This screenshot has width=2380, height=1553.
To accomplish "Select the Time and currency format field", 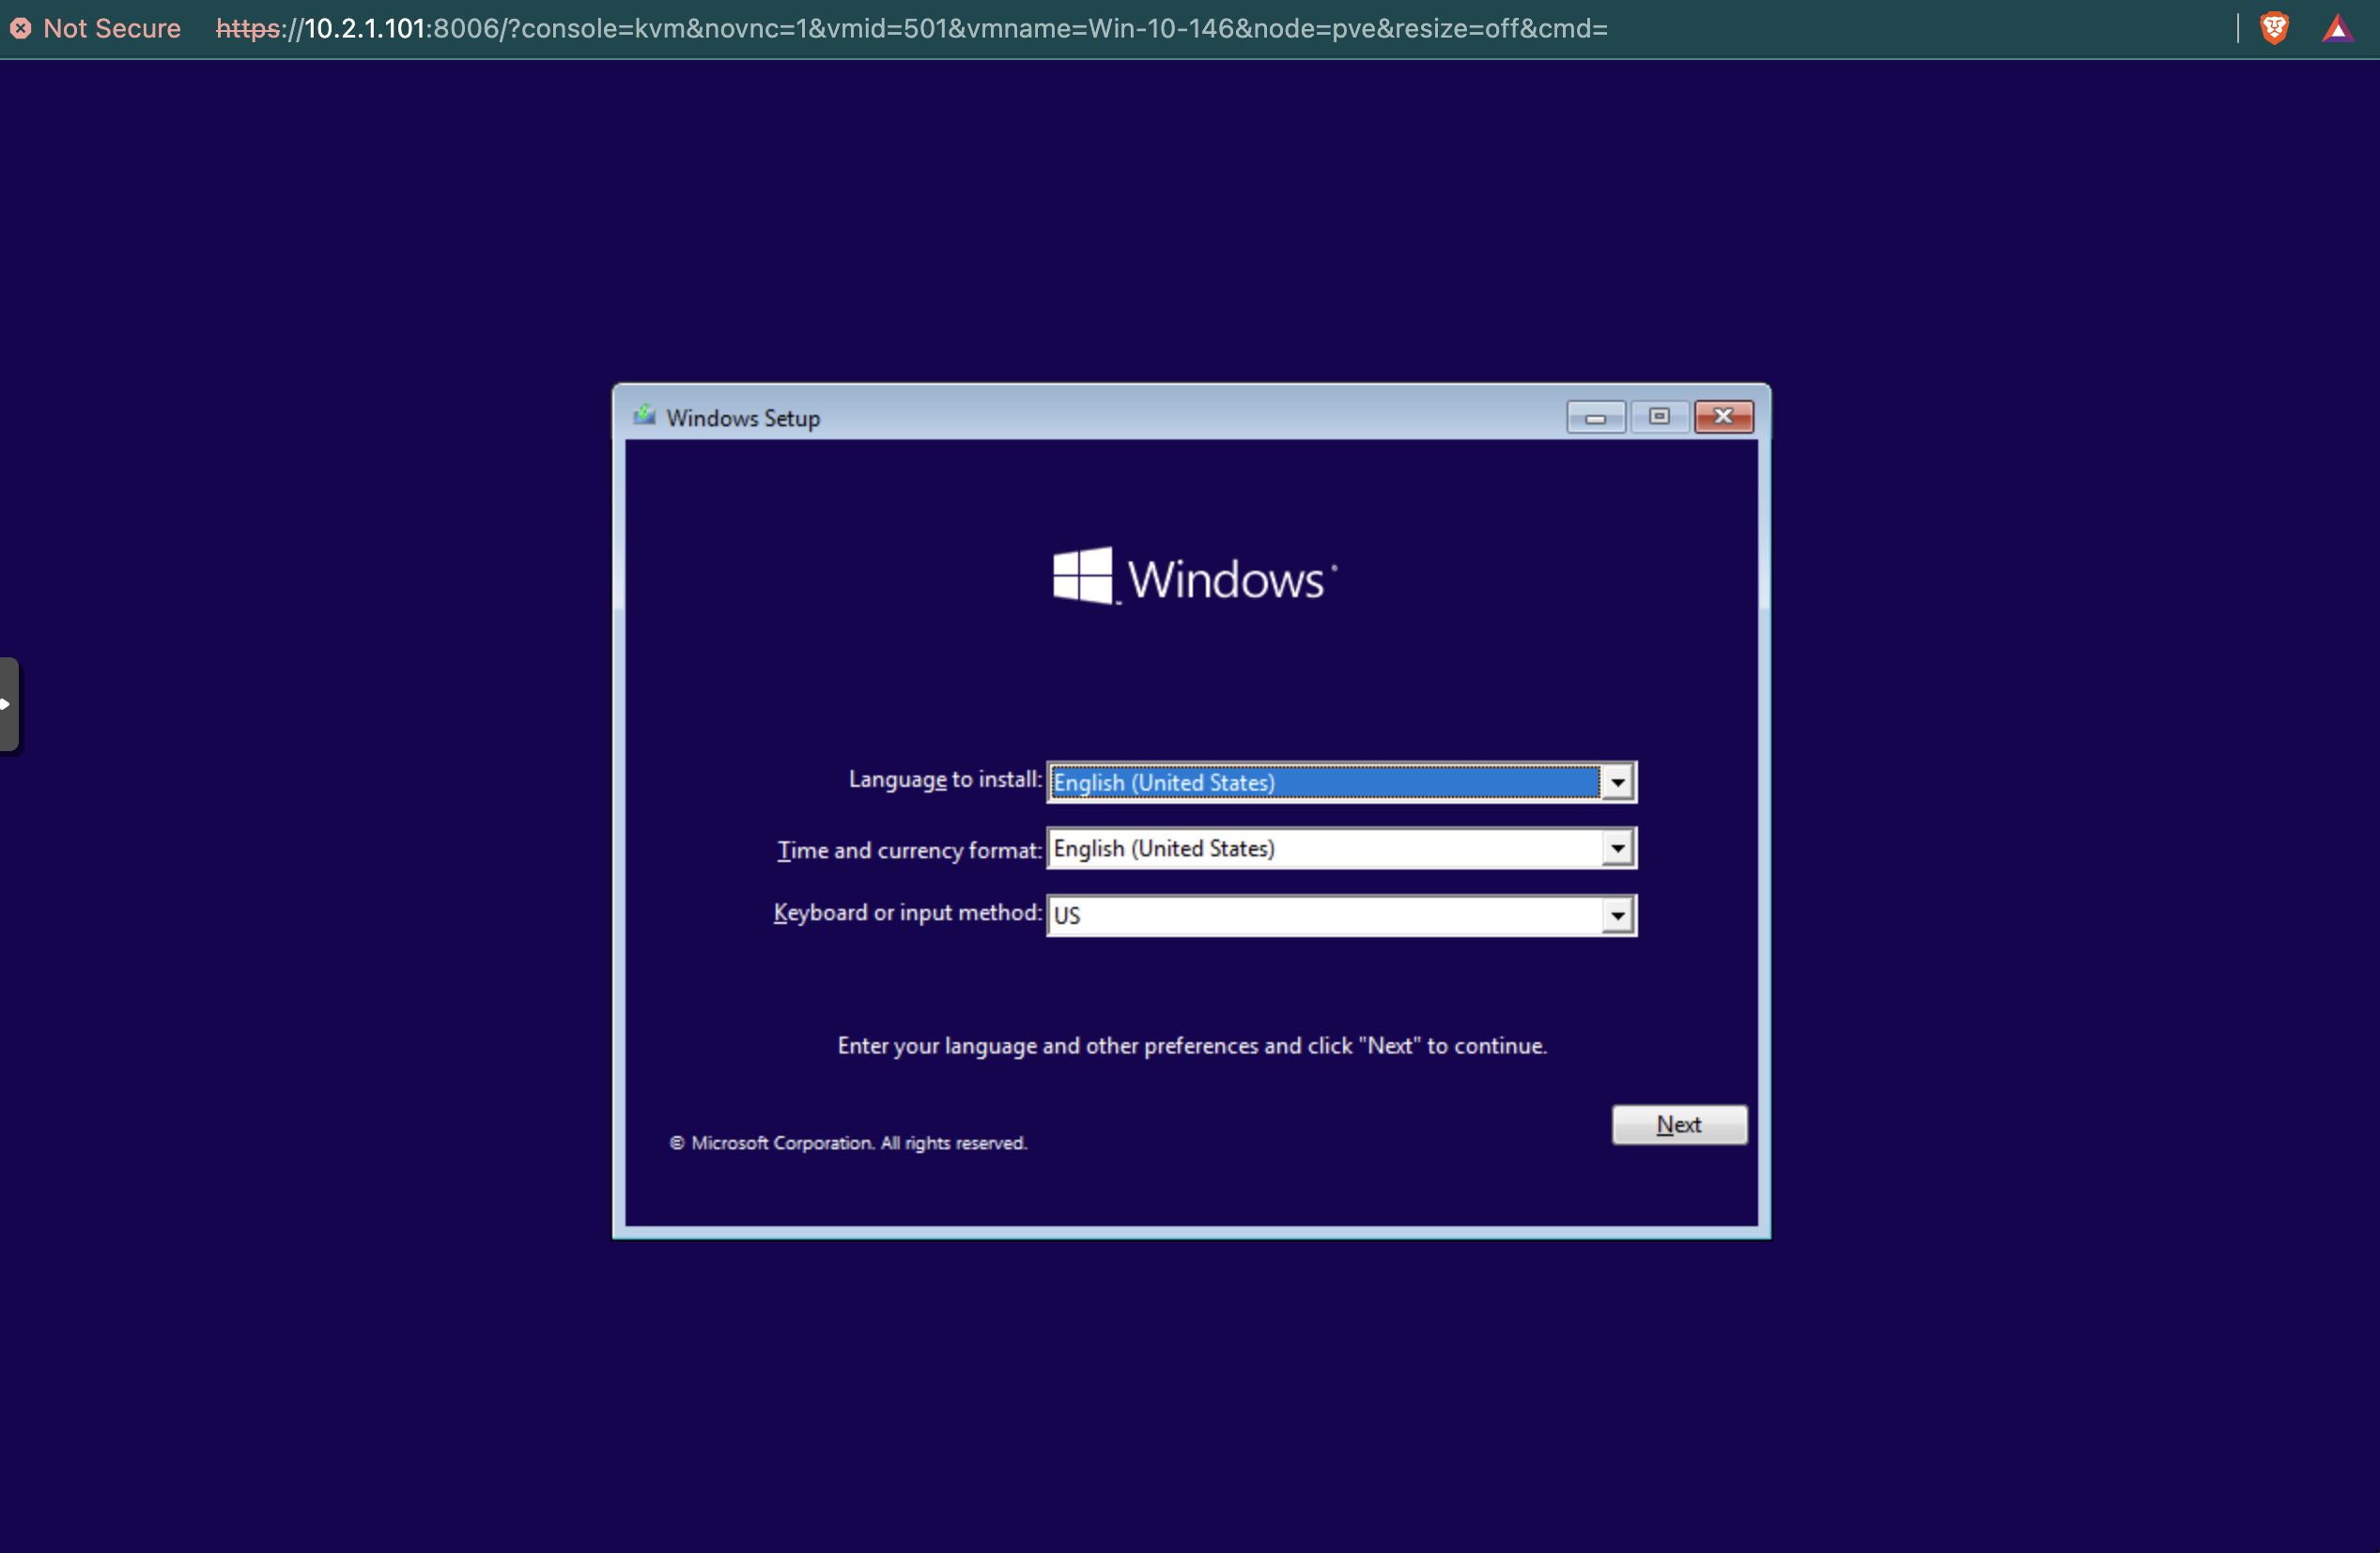I will [x=1341, y=848].
